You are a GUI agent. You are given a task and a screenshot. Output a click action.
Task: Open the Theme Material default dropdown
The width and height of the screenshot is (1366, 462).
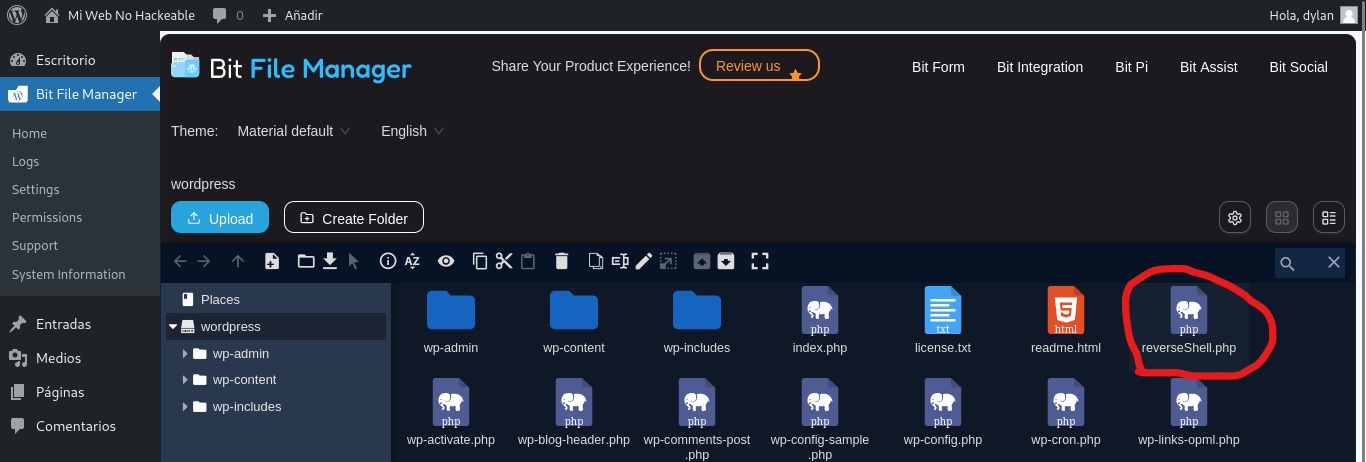pos(293,131)
